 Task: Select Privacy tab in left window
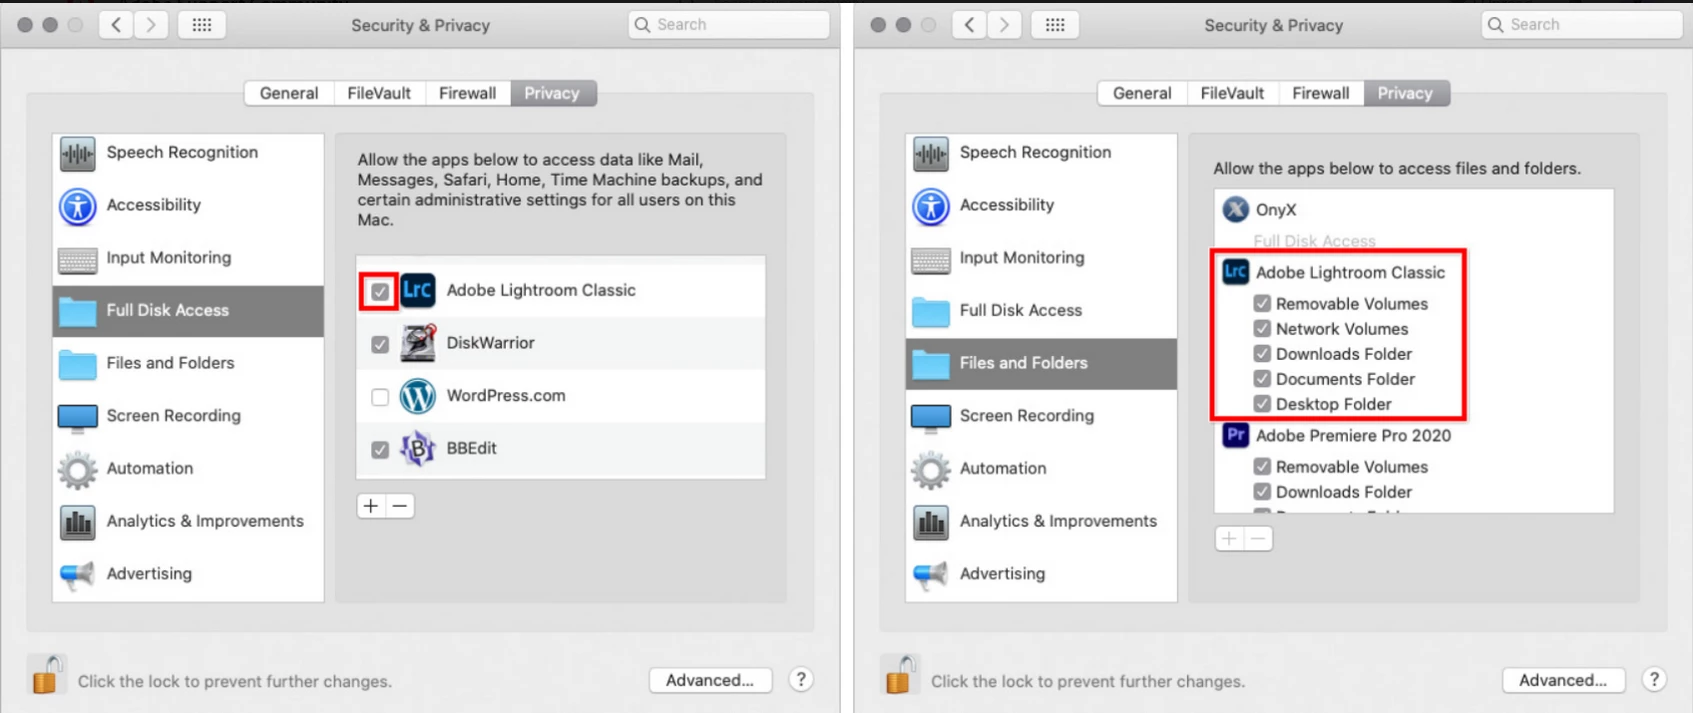pyautogui.click(x=552, y=93)
